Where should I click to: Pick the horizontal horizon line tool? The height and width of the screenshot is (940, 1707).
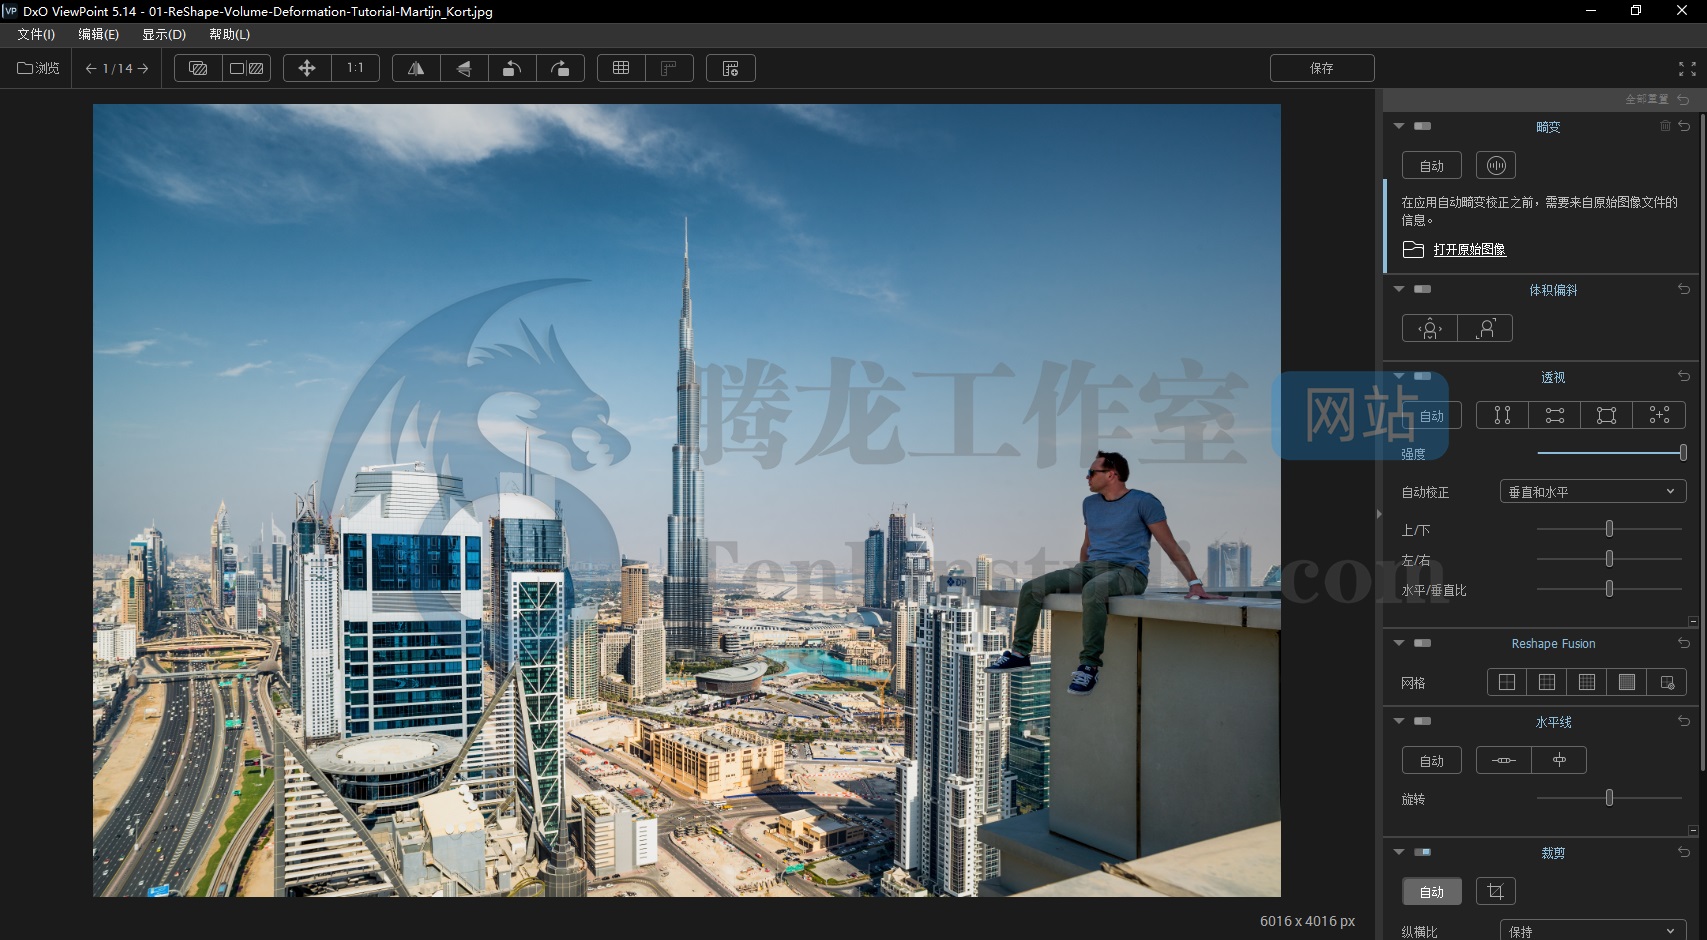point(1504,760)
